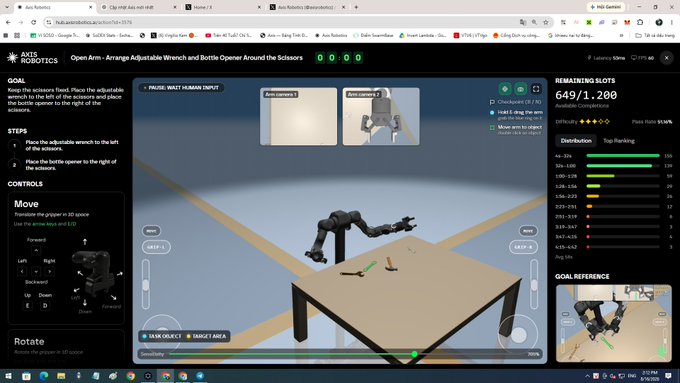Adjust the left vertical gripper slider
Viewport: 680px width, 383px height.
coord(146,284)
